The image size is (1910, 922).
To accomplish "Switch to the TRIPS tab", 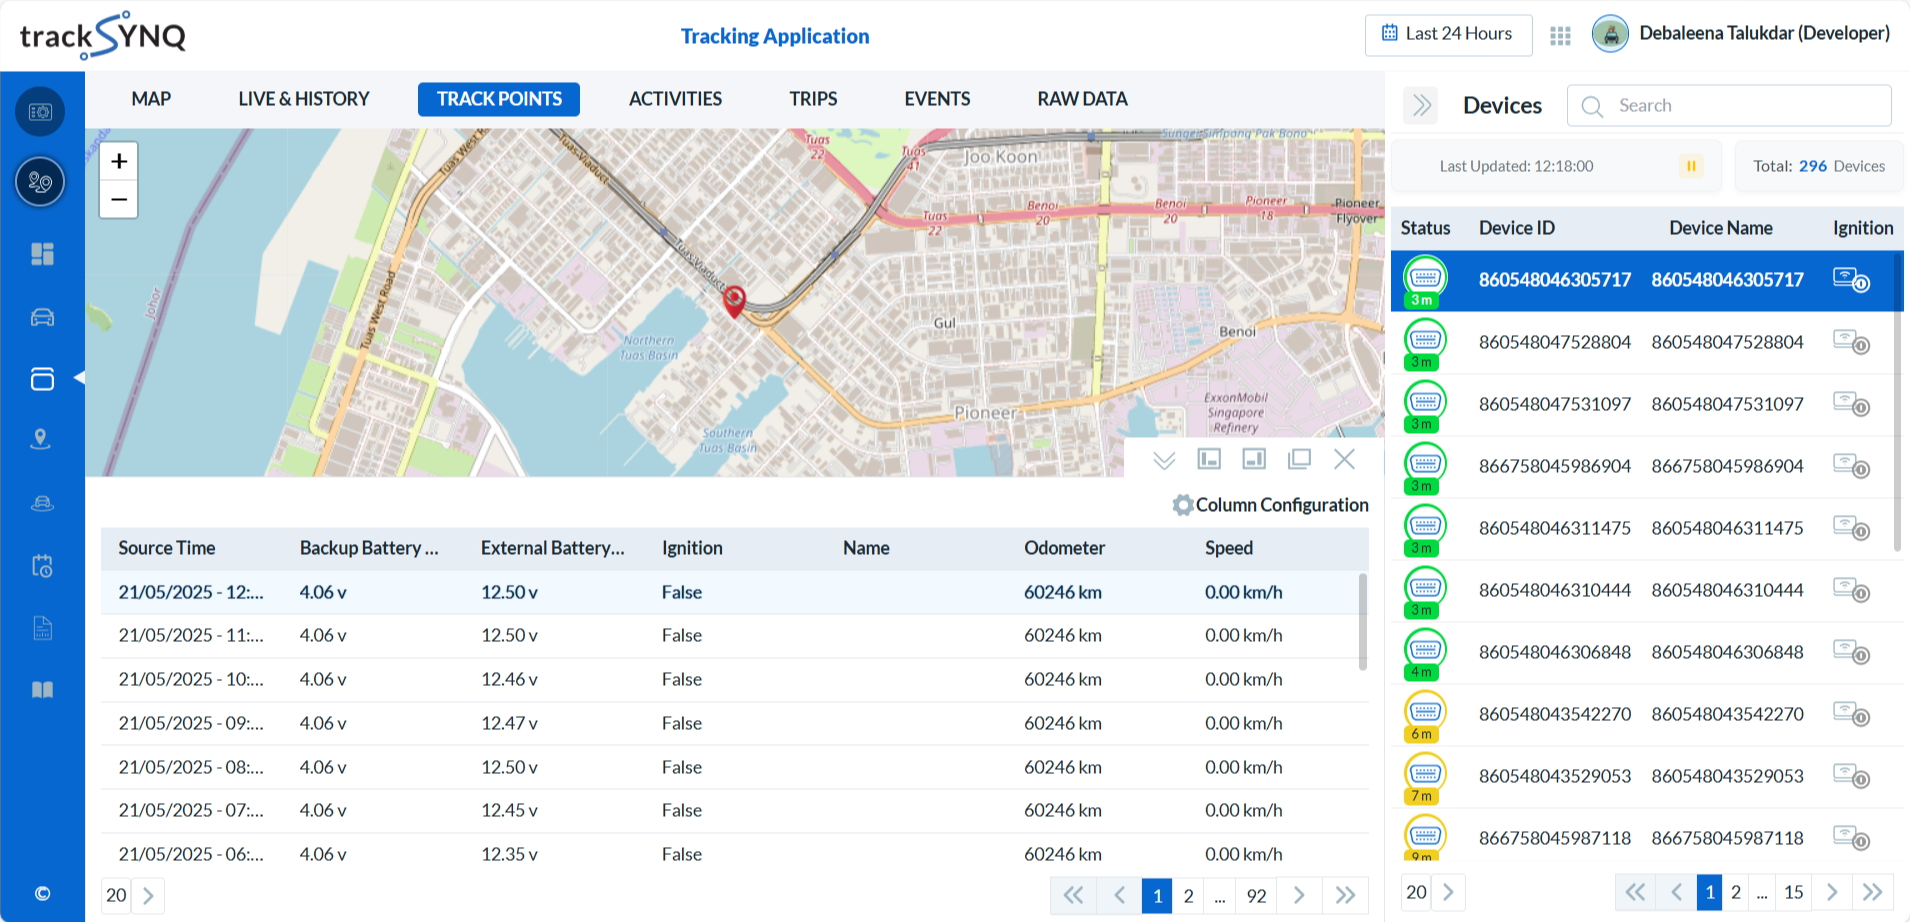I will (812, 99).
